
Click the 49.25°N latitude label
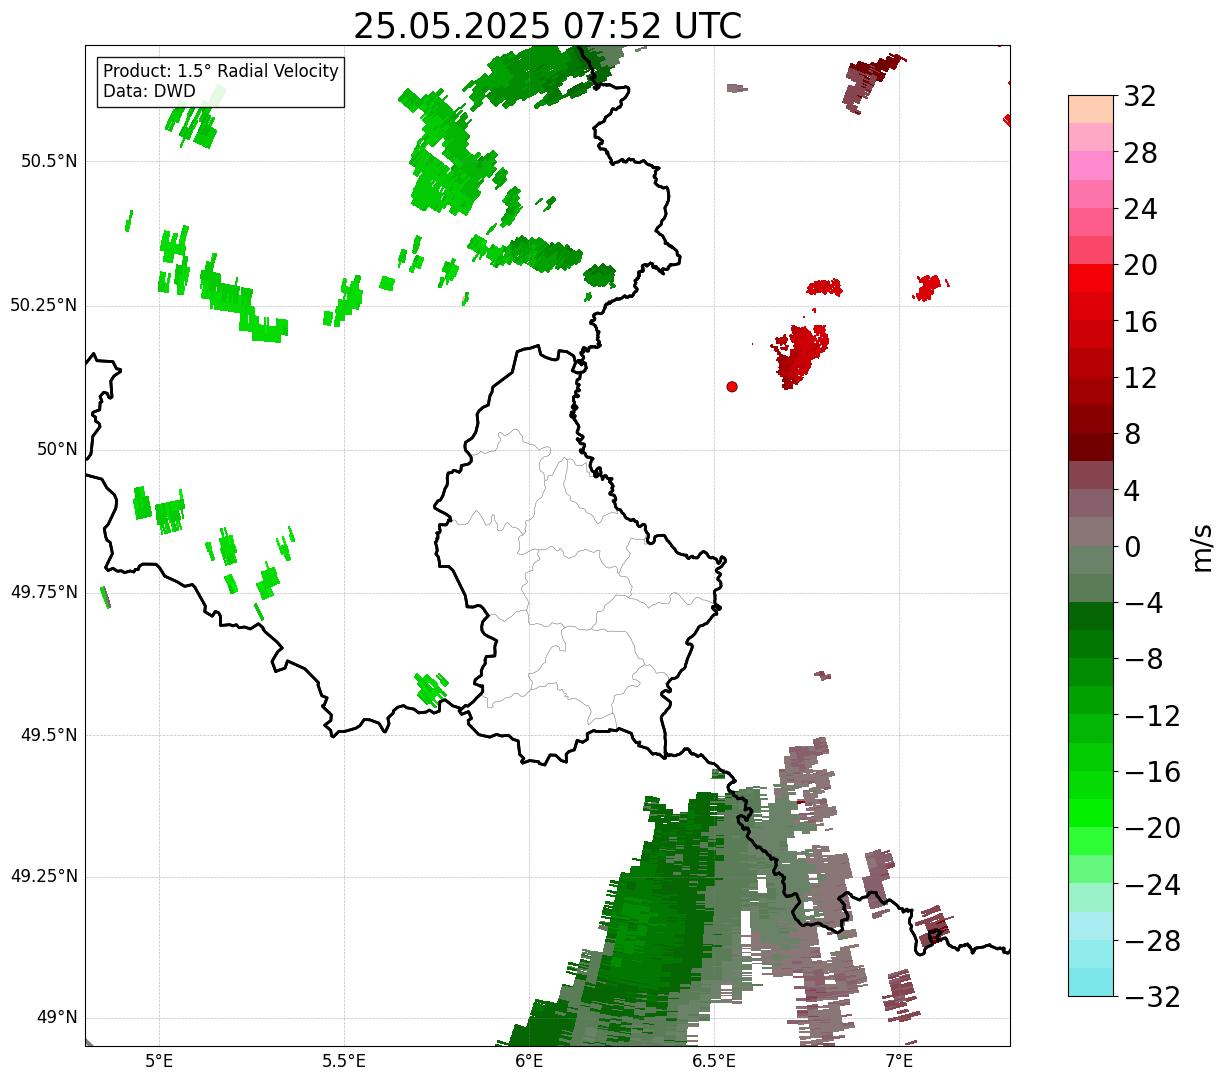pos(44,876)
